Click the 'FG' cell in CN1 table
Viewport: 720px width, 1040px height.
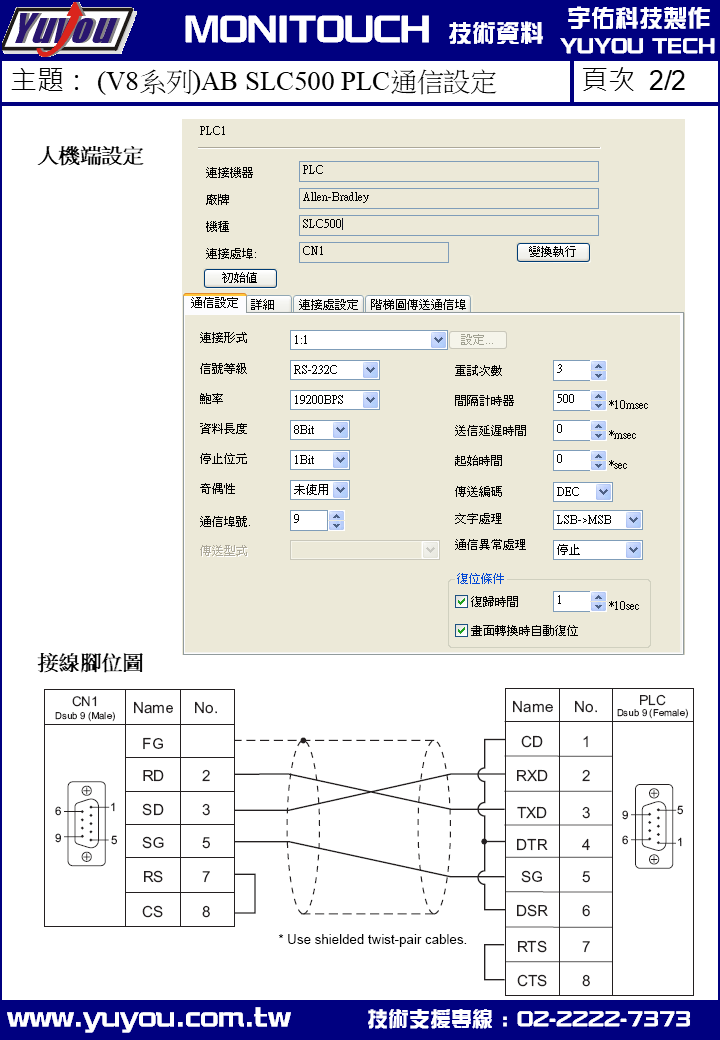pyautogui.click(x=152, y=744)
